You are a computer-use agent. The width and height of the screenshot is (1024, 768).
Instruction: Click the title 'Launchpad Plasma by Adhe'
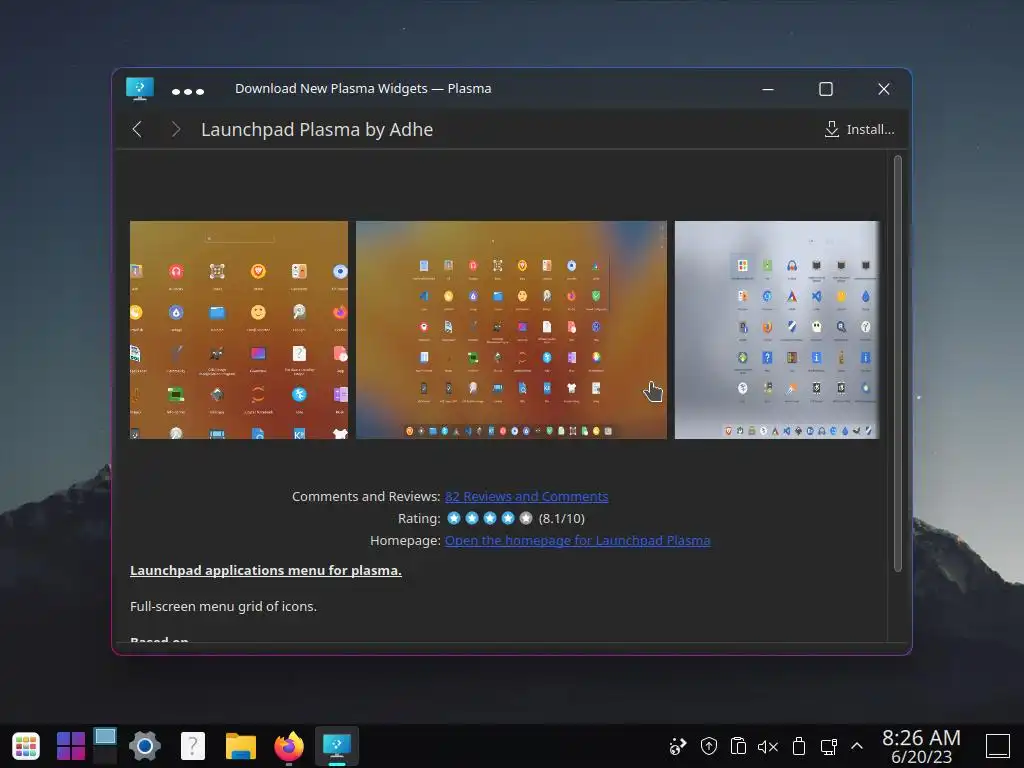[x=317, y=129]
